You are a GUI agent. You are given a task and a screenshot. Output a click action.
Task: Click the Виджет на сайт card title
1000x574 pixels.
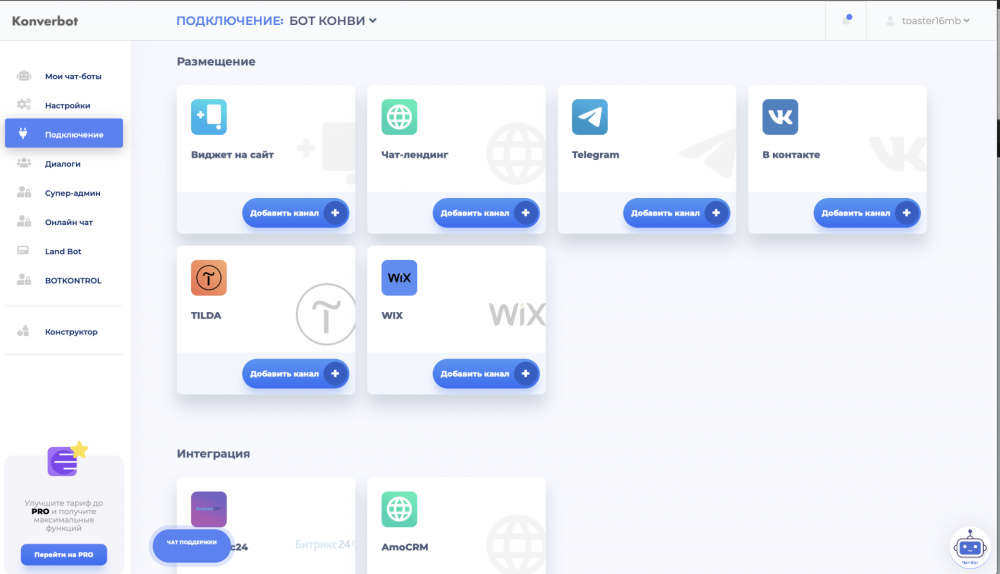click(x=232, y=154)
